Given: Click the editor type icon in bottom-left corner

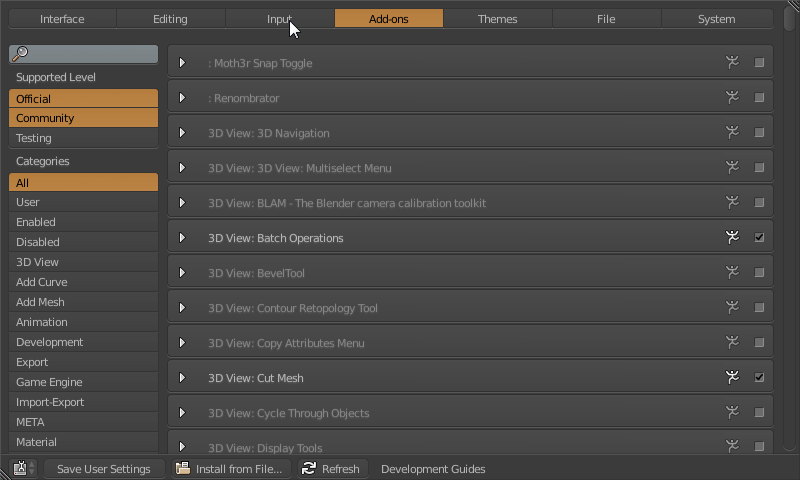Looking at the screenshot, I should click(24, 469).
